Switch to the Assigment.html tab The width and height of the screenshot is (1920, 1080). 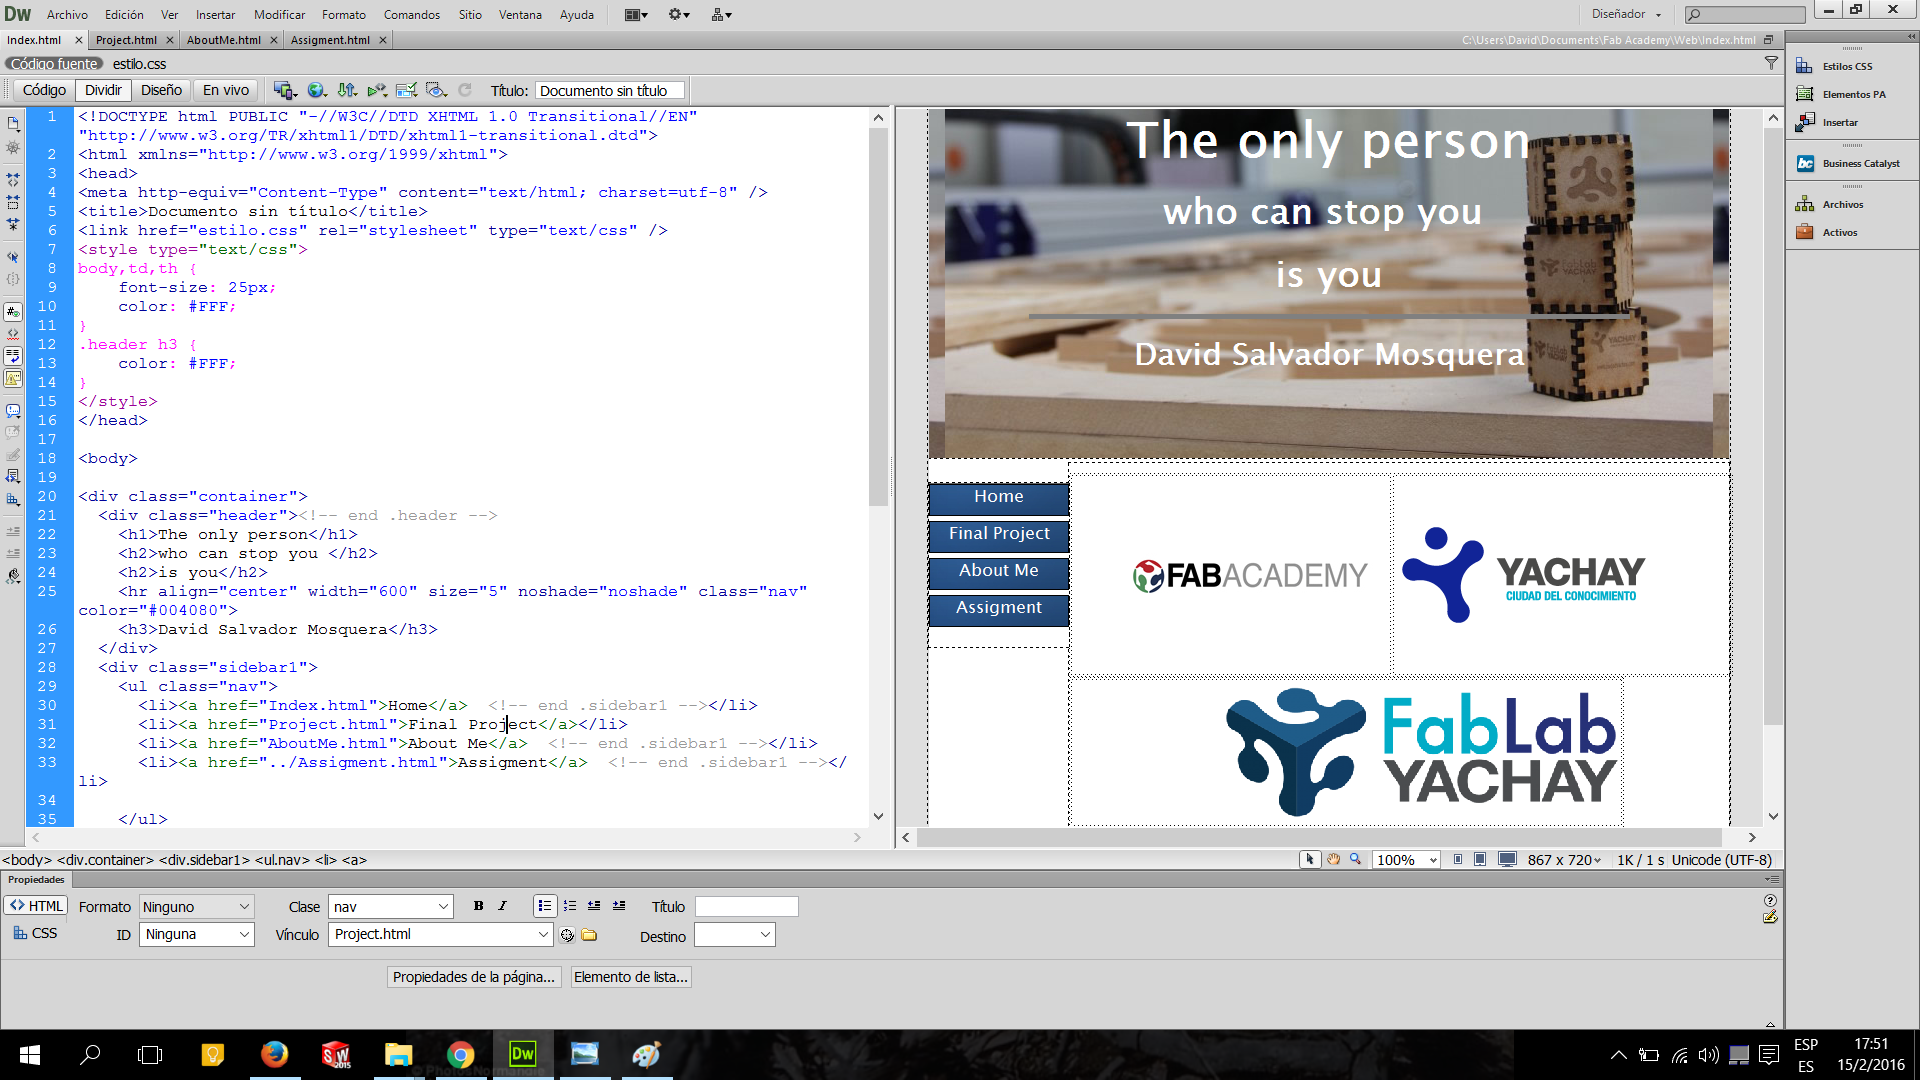(330, 40)
